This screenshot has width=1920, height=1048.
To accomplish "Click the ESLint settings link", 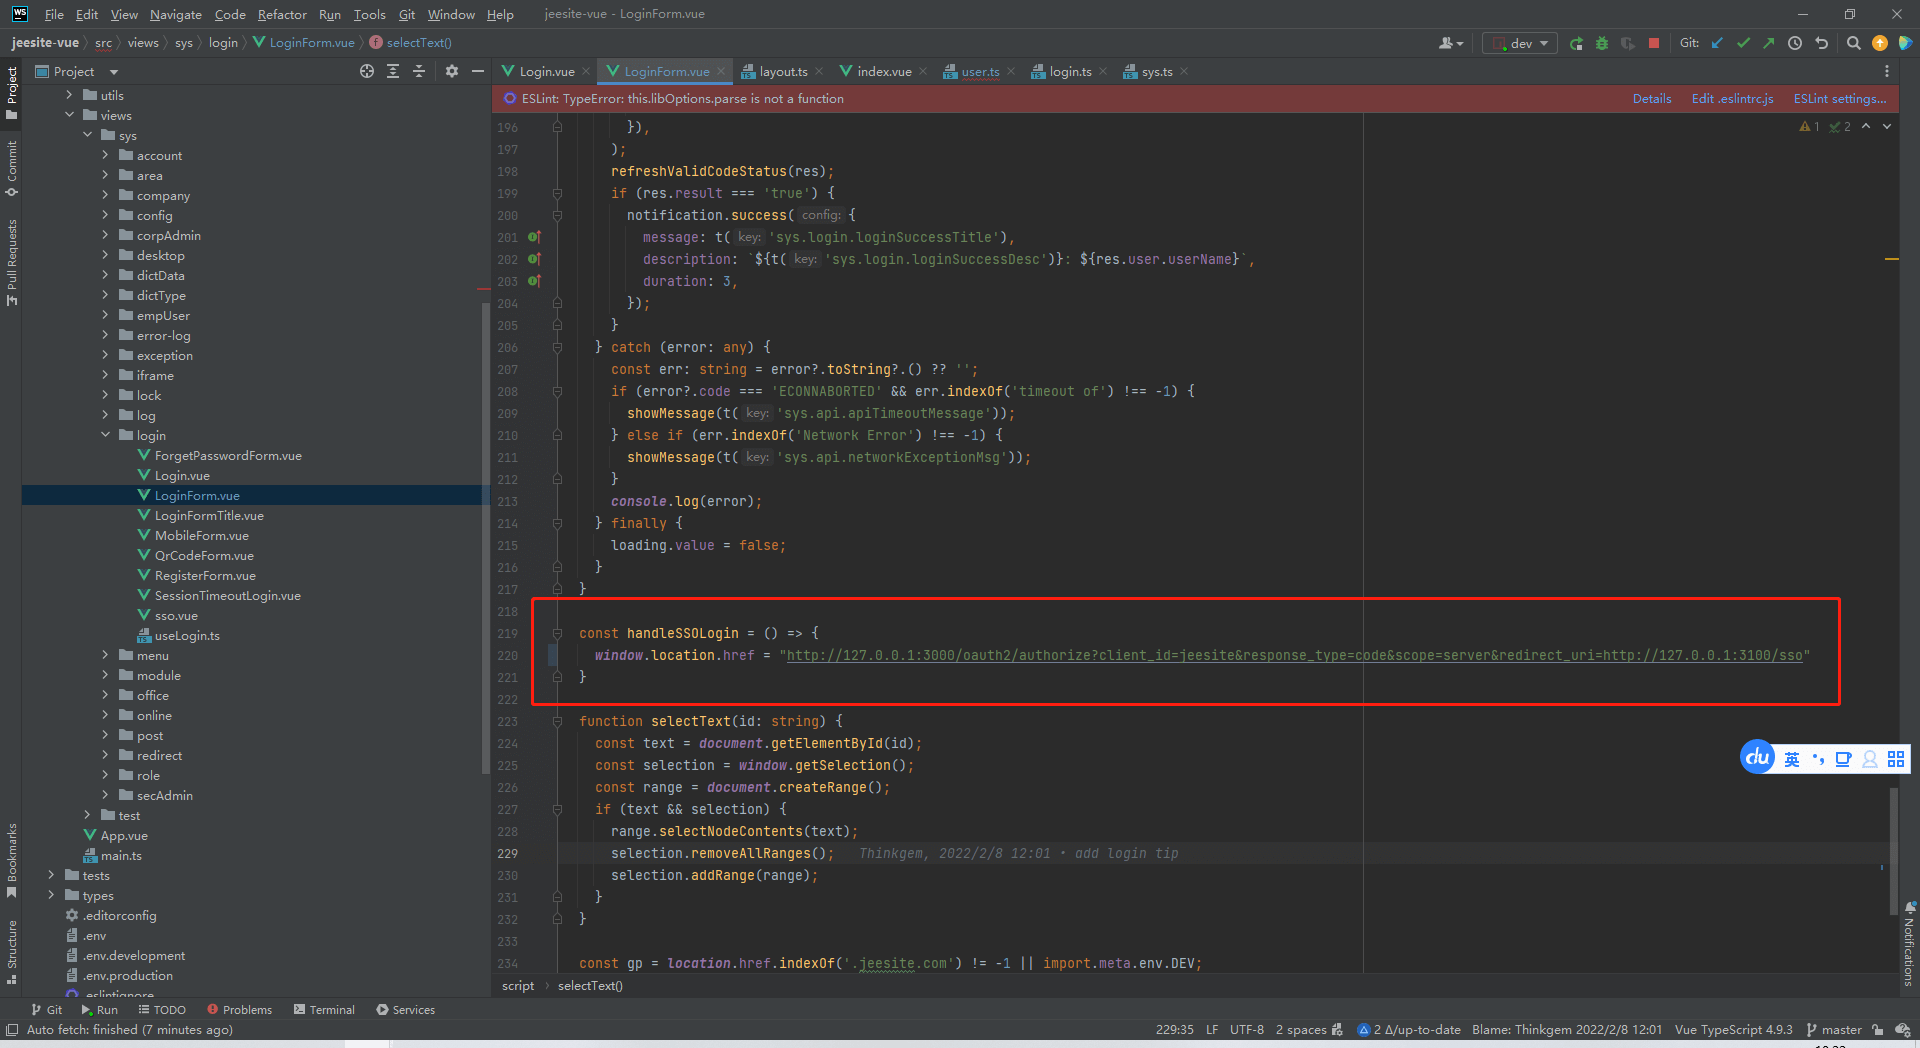I will pos(1839,98).
